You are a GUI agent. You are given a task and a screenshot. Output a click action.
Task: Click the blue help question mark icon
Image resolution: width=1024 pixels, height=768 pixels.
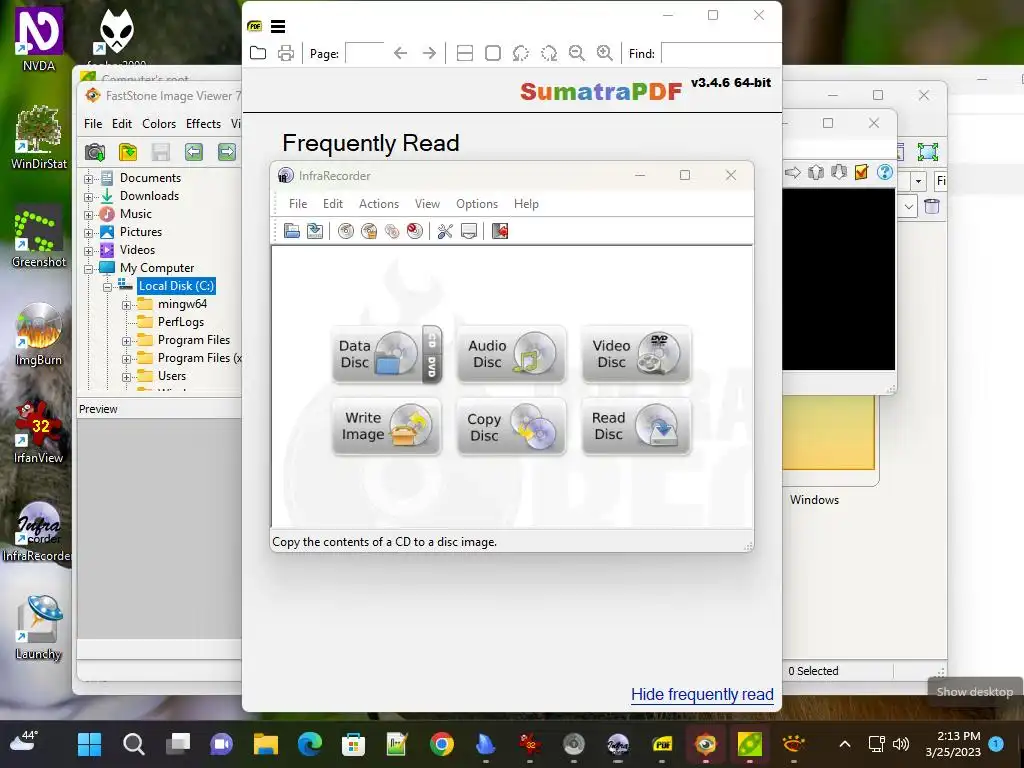point(885,172)
